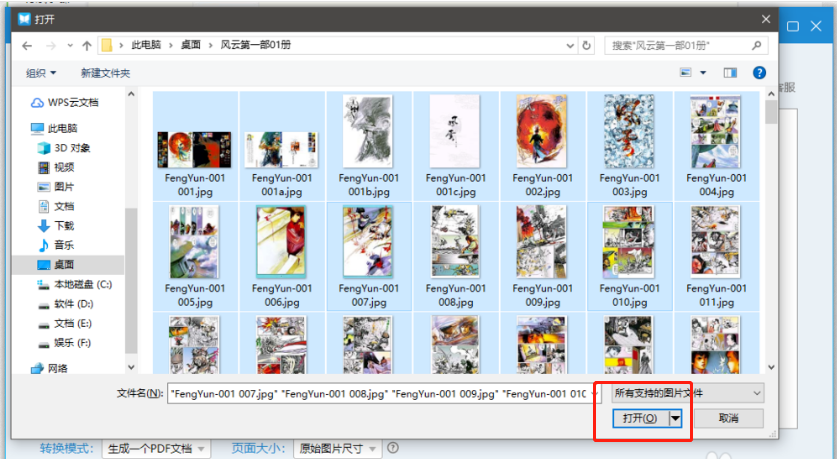Click the 取消 button
Viewport: 837px width, 459px height.
[729, 418]
